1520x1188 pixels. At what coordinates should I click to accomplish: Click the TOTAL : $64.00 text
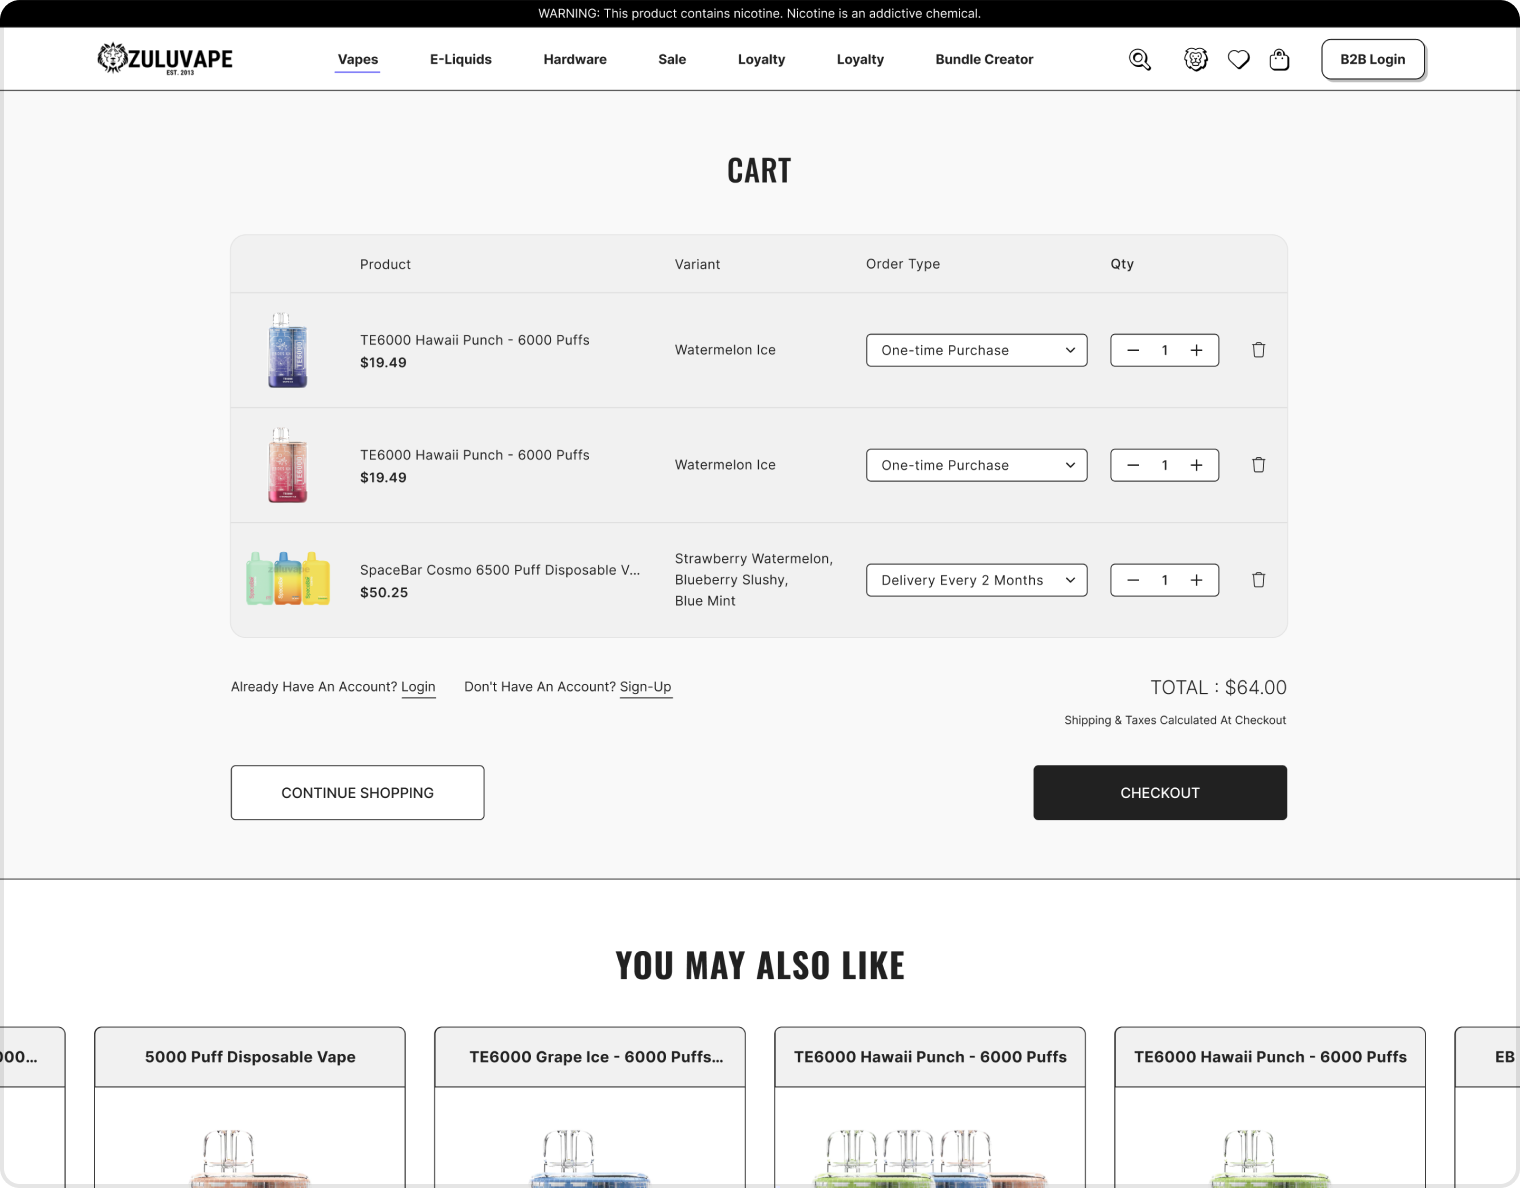click(x=1218, y=688)
